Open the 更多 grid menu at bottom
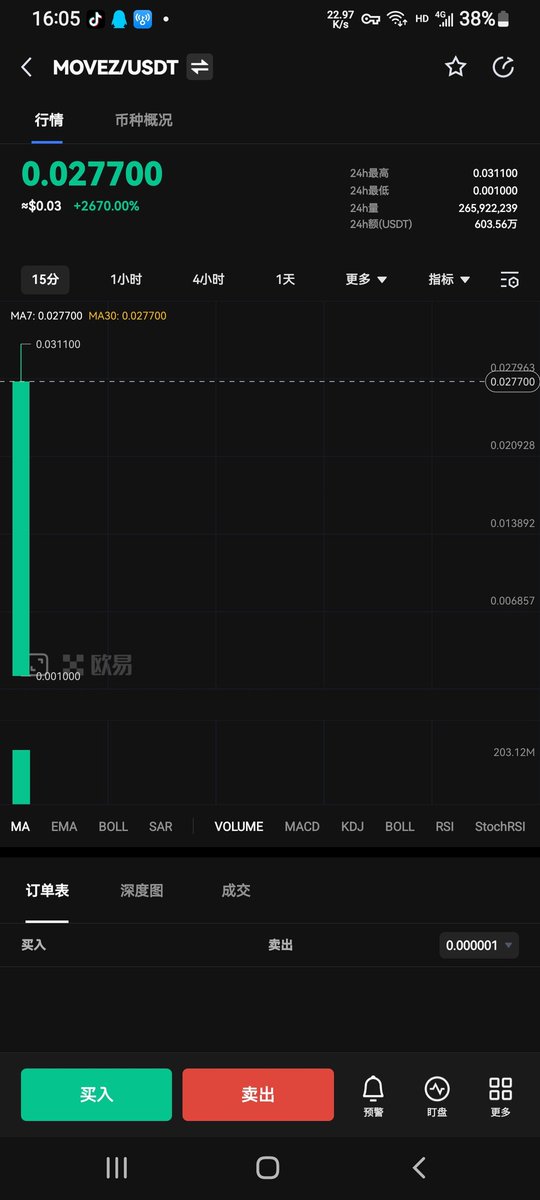Screen dimensions: 540x1200 coord(501,1096)
